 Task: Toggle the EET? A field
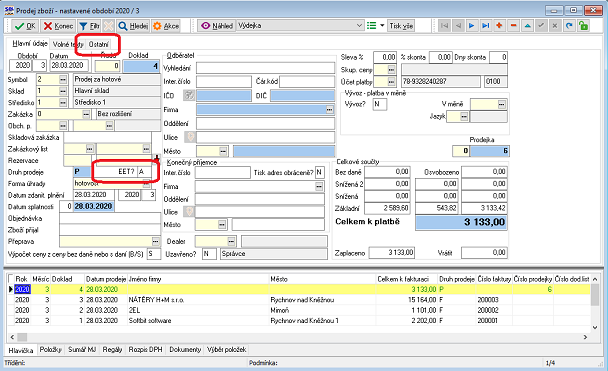[145, 172]
